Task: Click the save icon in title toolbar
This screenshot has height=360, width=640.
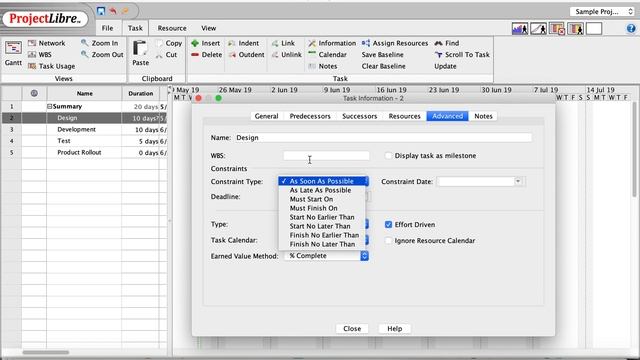Action: (101, 11)
